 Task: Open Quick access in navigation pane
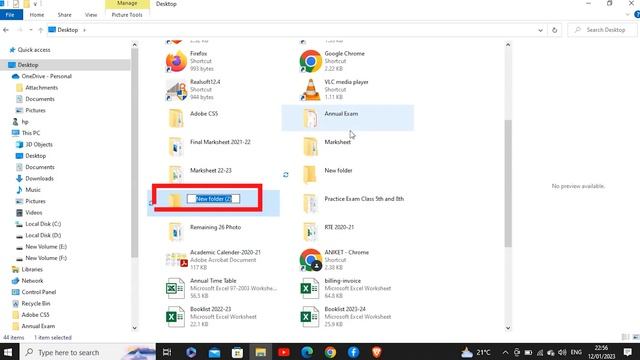(x=34, y=50)
